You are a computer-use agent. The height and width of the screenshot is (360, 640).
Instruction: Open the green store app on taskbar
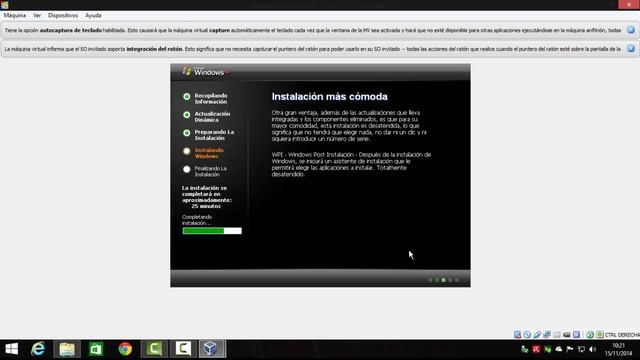click(x=96, y=349)
